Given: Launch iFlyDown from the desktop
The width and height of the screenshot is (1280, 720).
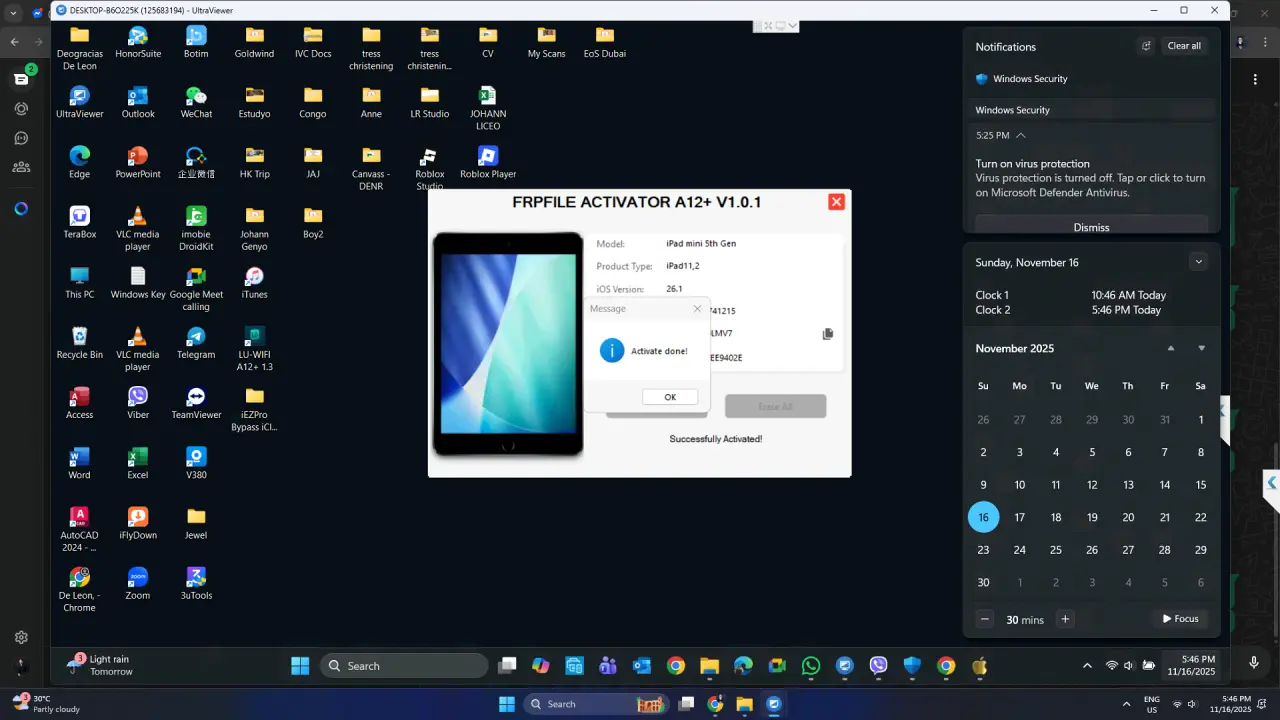Looking at the screenshot, I should (x=138, y=523).
